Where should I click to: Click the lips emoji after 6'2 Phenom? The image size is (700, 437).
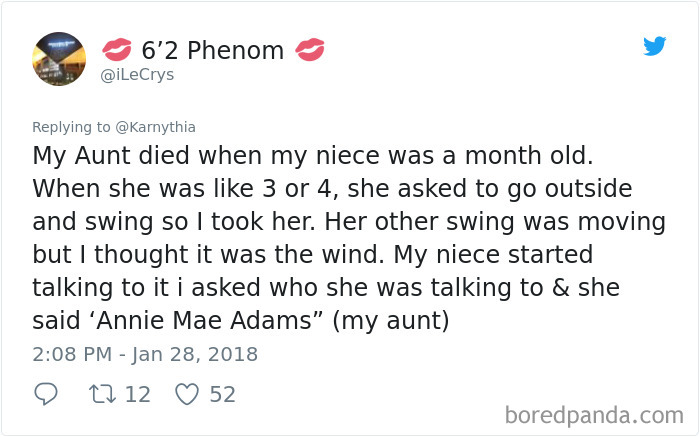click(309, 49)
